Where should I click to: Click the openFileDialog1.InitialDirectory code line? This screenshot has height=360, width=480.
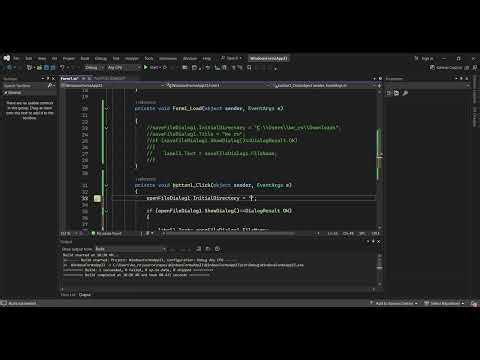[201, 198]
